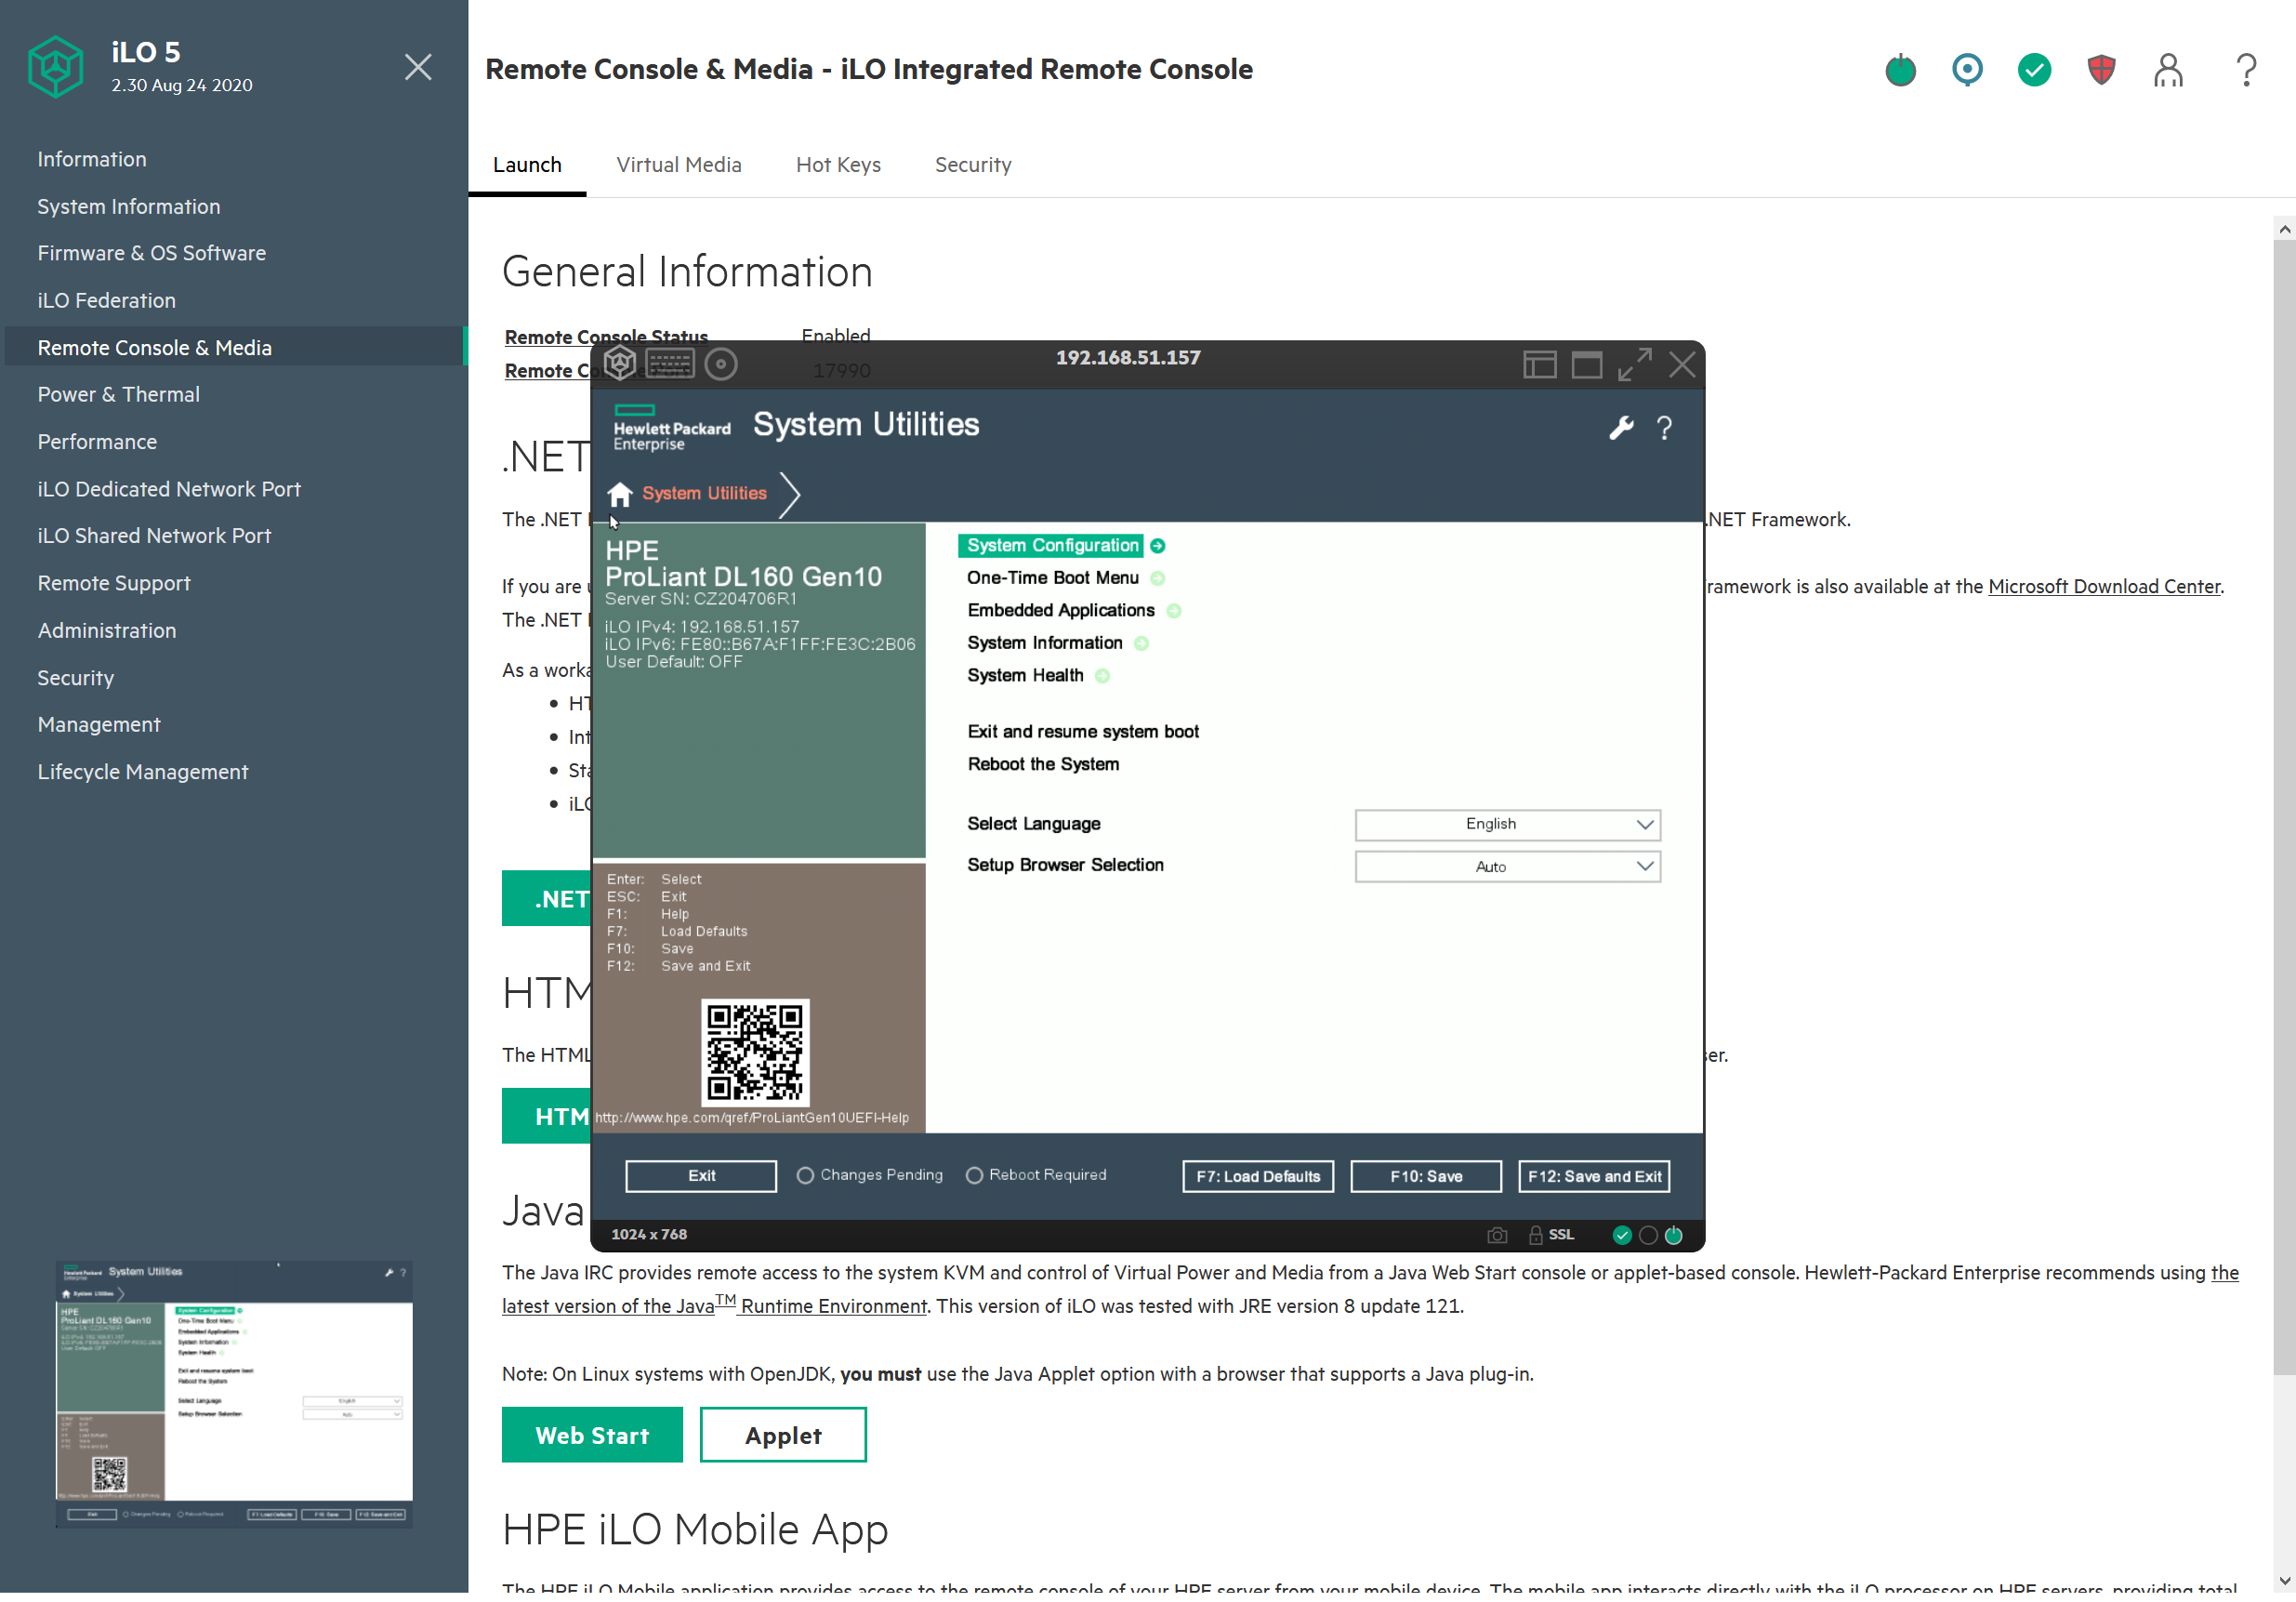Click the UID target indicator icon in header
Viewport: 2296px width, 1602px height.
tap(1967, 70)
